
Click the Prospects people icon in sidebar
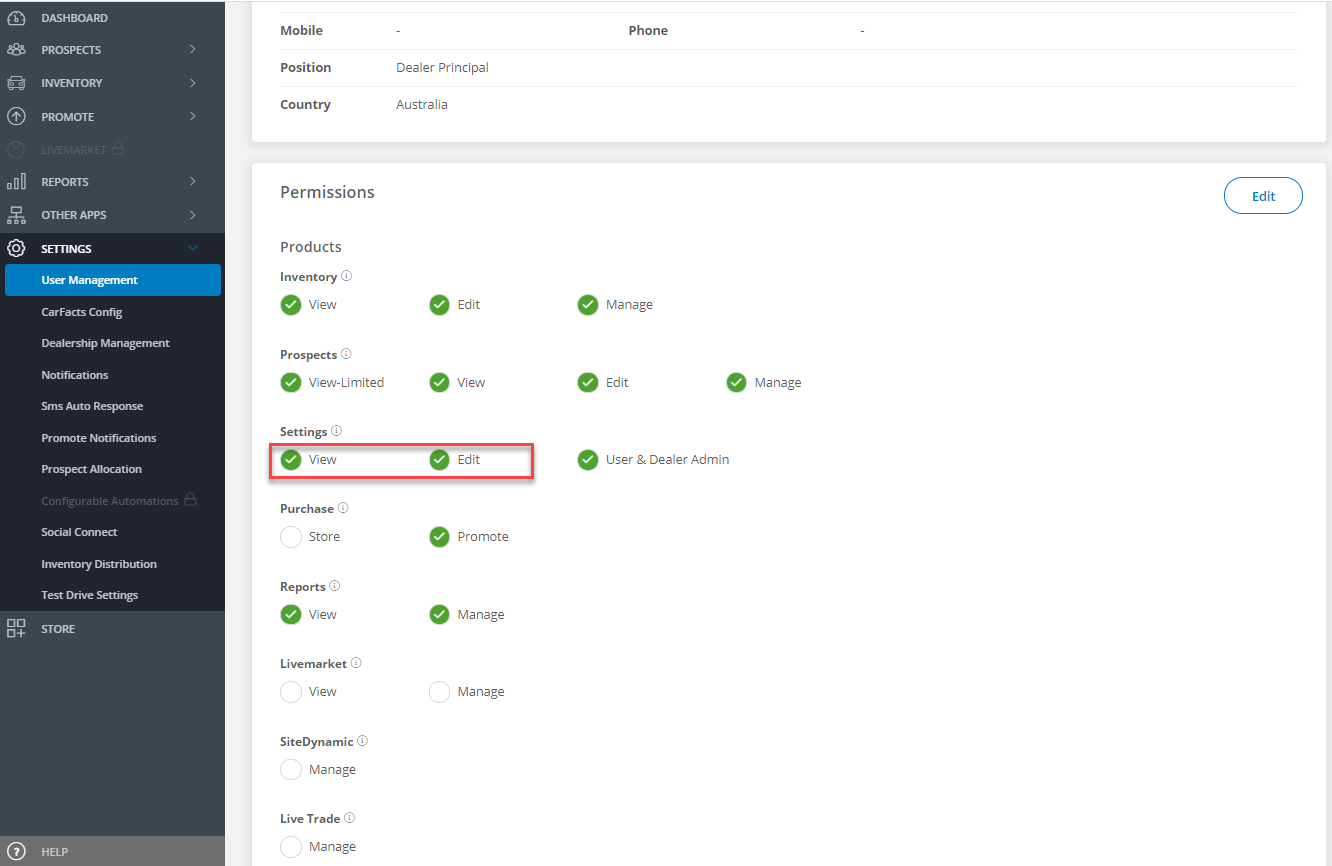16,50
